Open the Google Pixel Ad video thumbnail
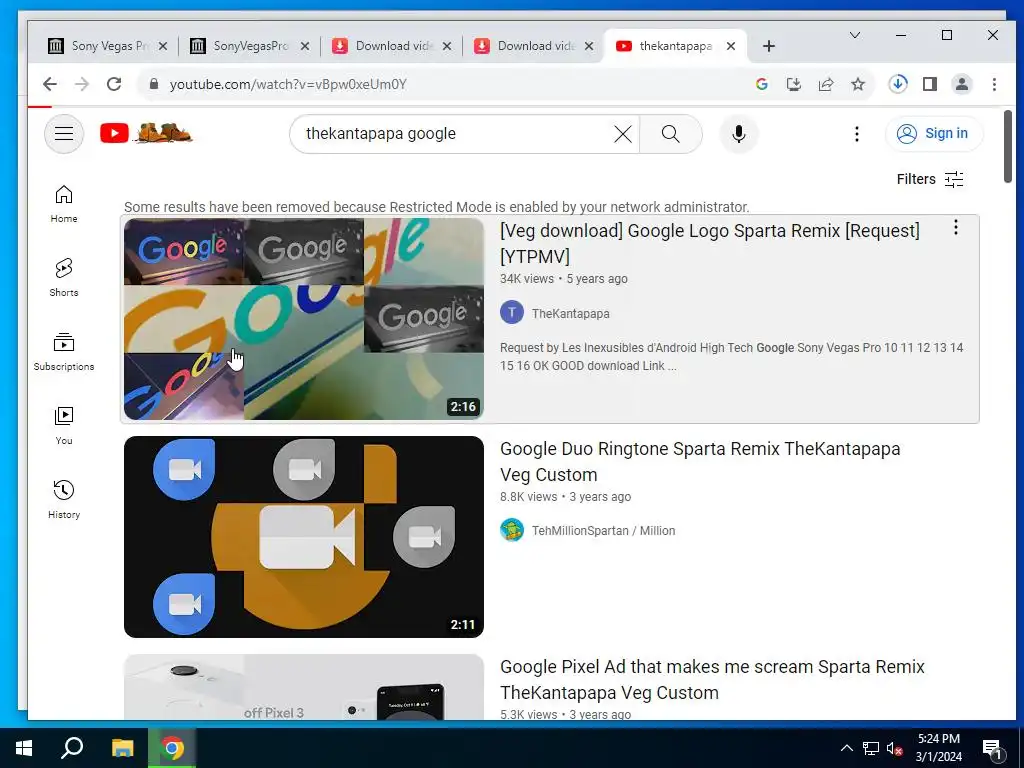Screen dimensions: 1024x768 coord(304,687)
